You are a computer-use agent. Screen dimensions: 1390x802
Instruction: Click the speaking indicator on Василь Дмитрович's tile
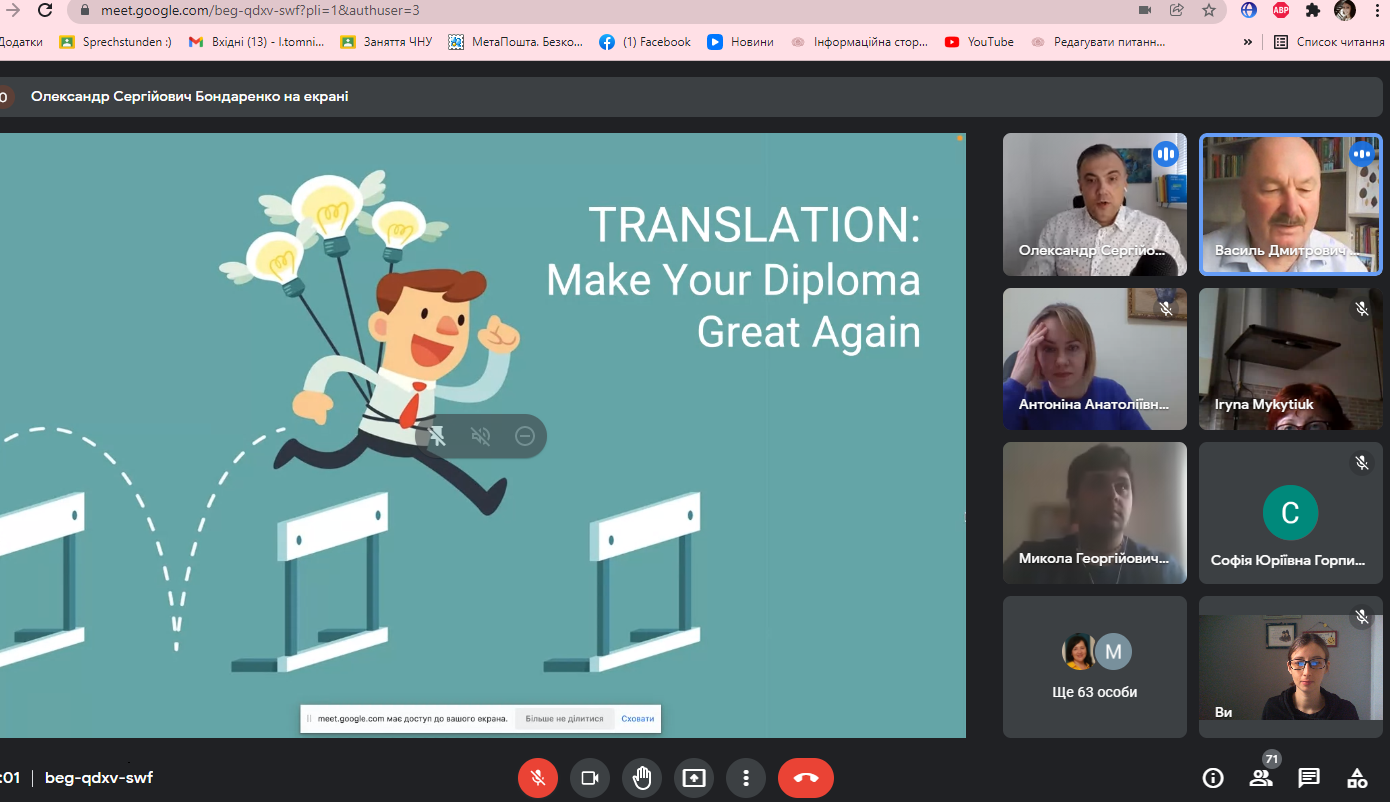coord(1362,154)
